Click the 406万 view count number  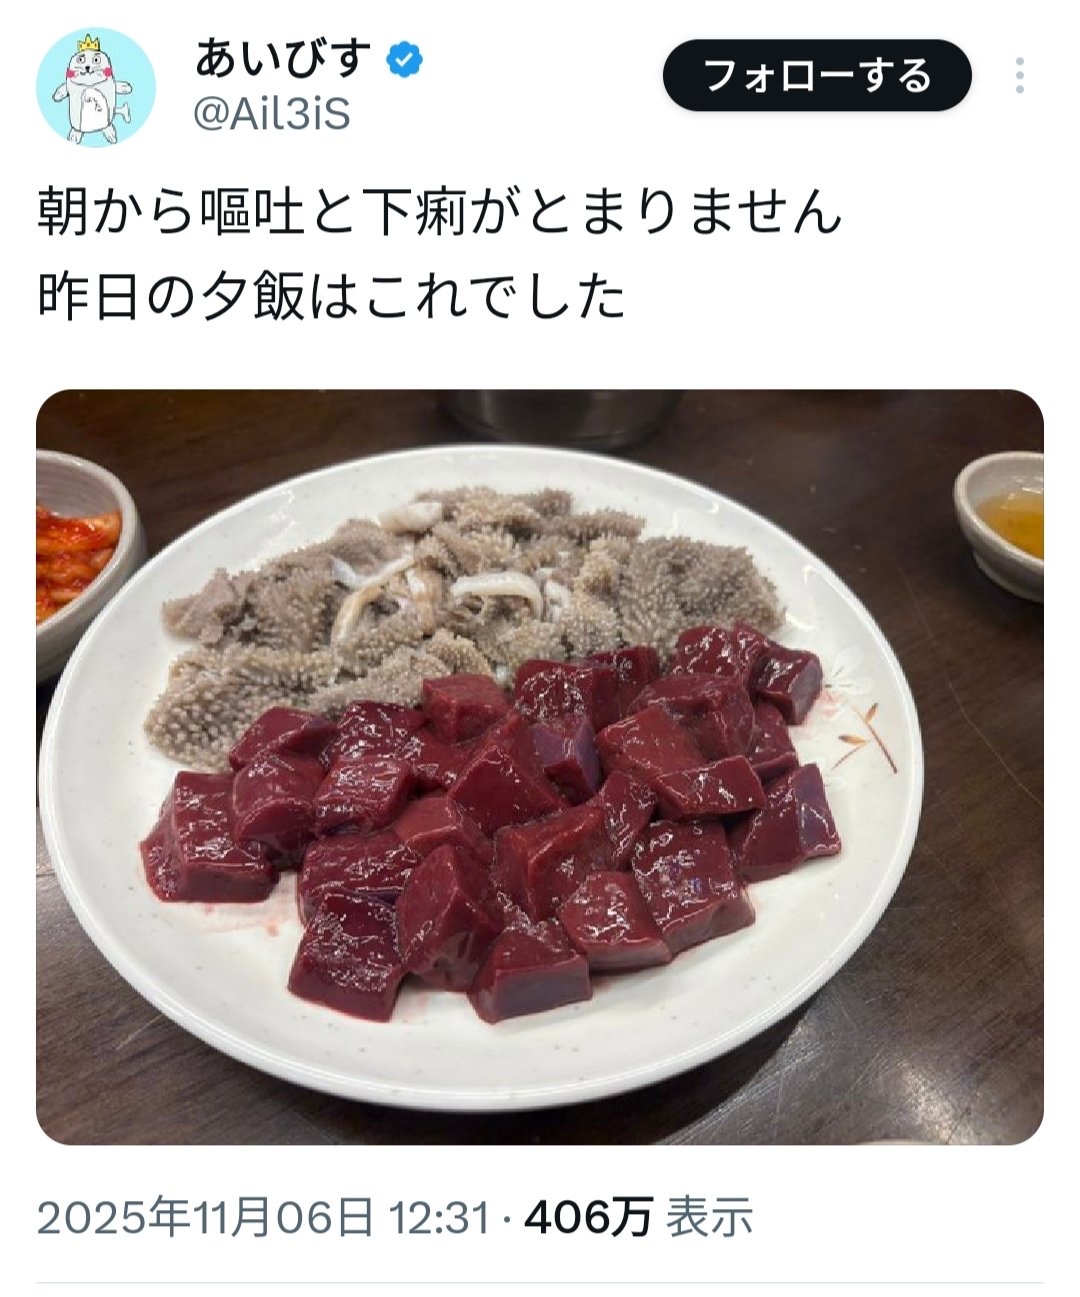(x=588, y=1218)
